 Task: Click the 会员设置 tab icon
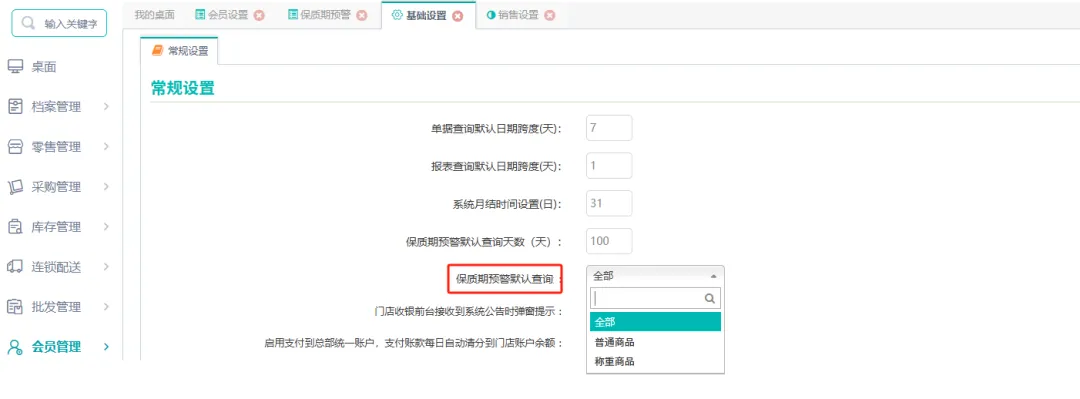200,15
